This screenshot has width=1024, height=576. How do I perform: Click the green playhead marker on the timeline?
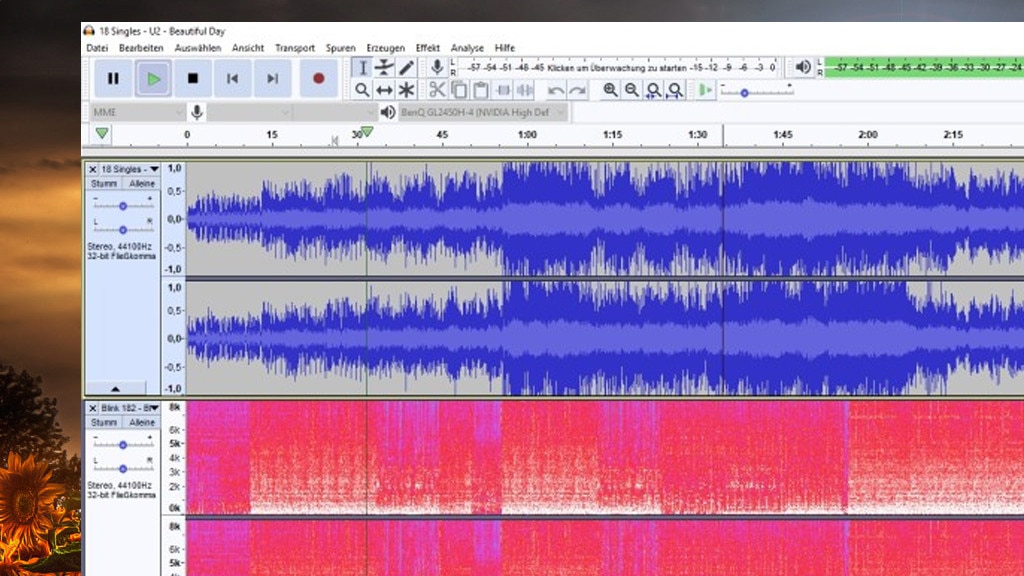click(x=368, y=132)
